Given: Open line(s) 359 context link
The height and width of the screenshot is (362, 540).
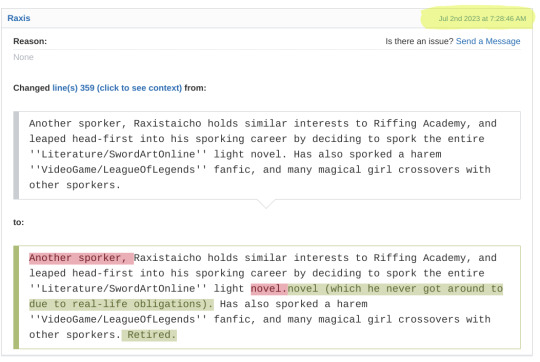Looking at the screenshot, I should [x=117, y=88].
